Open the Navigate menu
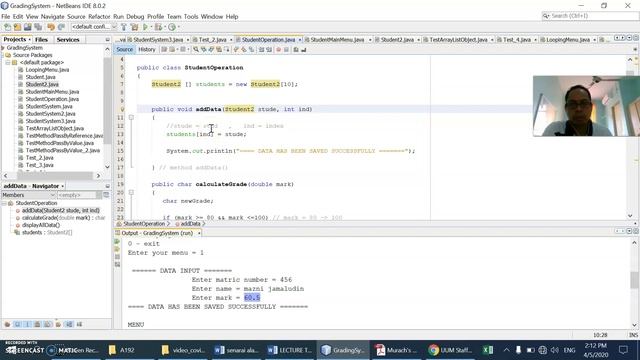This screenshot has width=640, height=360. pos(53,17)
